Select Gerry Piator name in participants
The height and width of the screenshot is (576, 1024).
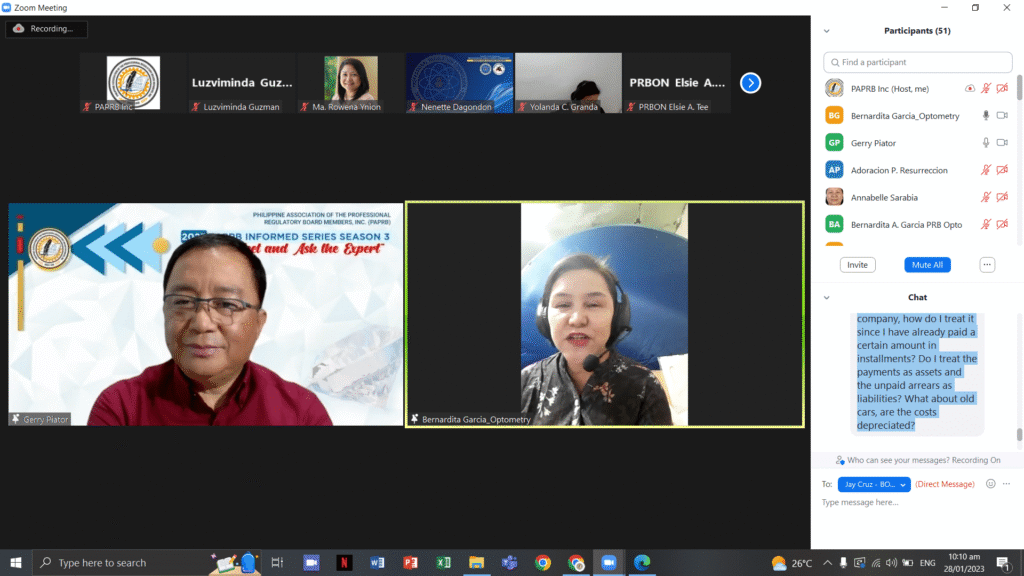tap(873, 143)
